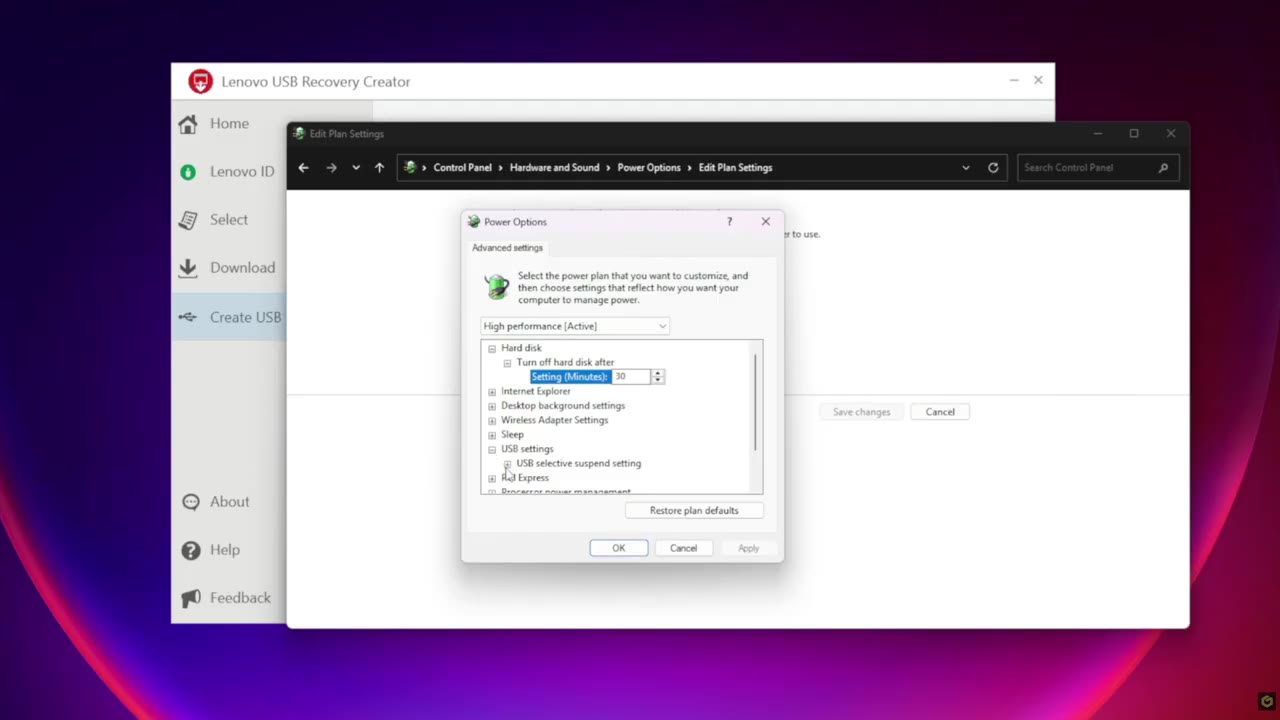Click Cancel in Edit Plan Settings window
Viewport: 1280px width, 720px height.
[940, 412]
